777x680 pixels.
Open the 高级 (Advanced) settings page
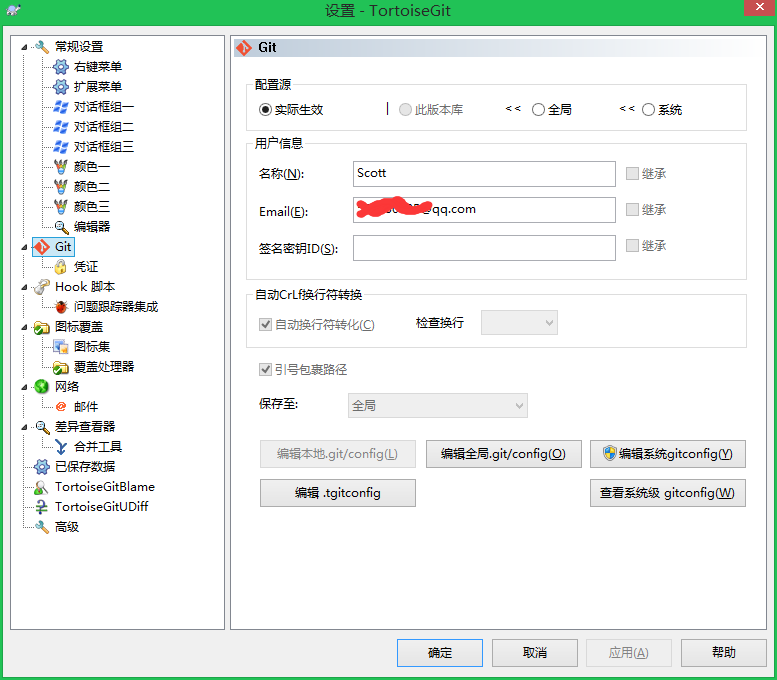pos(67,527)
